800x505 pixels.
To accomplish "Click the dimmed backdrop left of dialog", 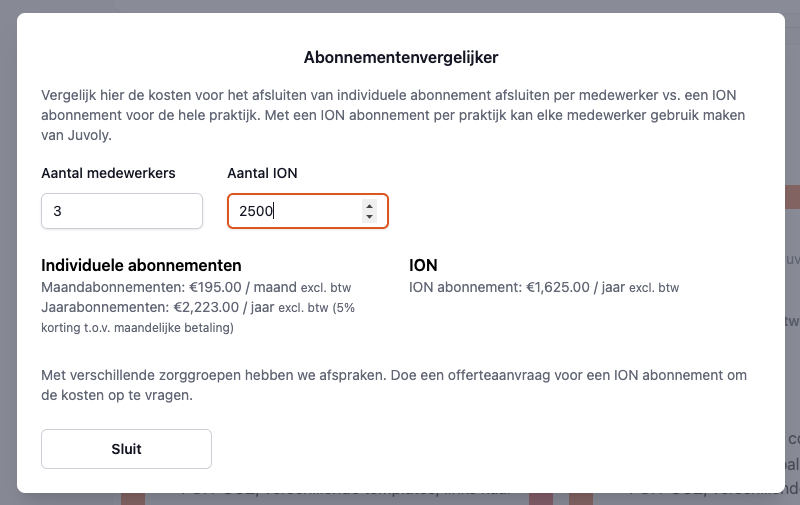I will (7, 250).
